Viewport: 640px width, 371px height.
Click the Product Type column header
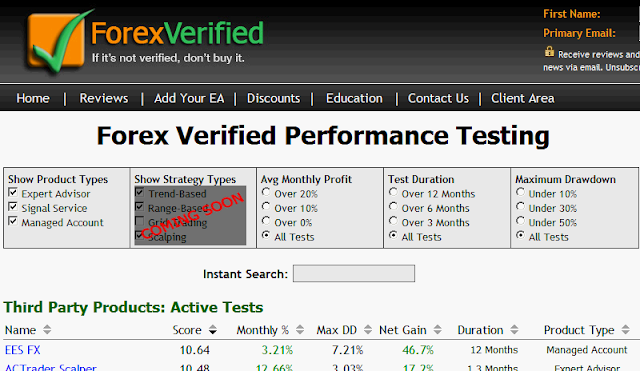[x=579, y=330]
